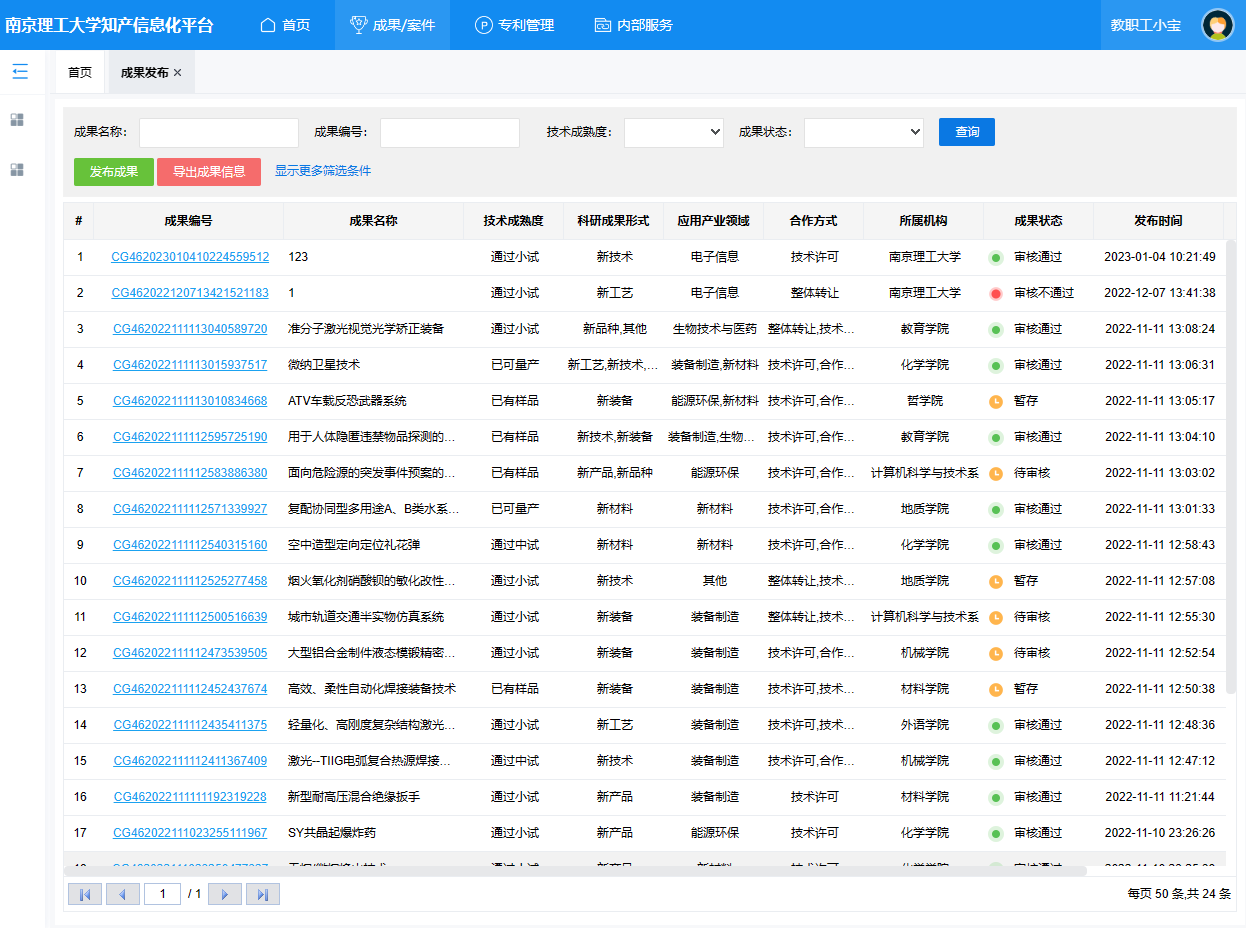The height and width of the screenshot is (928, 1246).
Task: Focus the 成果名称 input field
Action: click(x=219, y=132)
